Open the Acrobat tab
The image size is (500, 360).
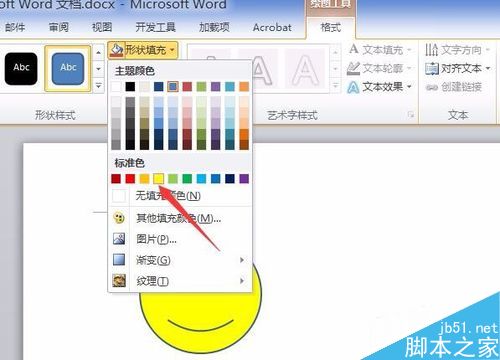(272, 27)
